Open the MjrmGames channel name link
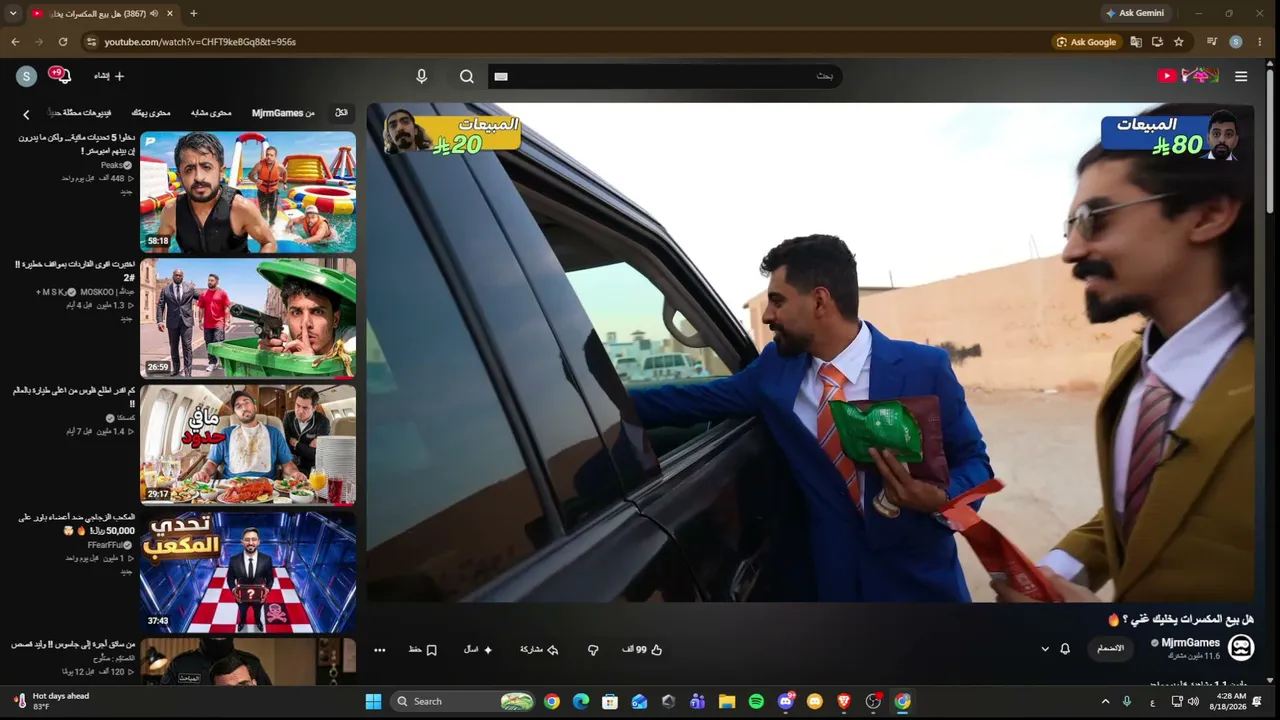Image resolution: width=1280 pixels, height=720 pixels. click(x=1190, y=642)
